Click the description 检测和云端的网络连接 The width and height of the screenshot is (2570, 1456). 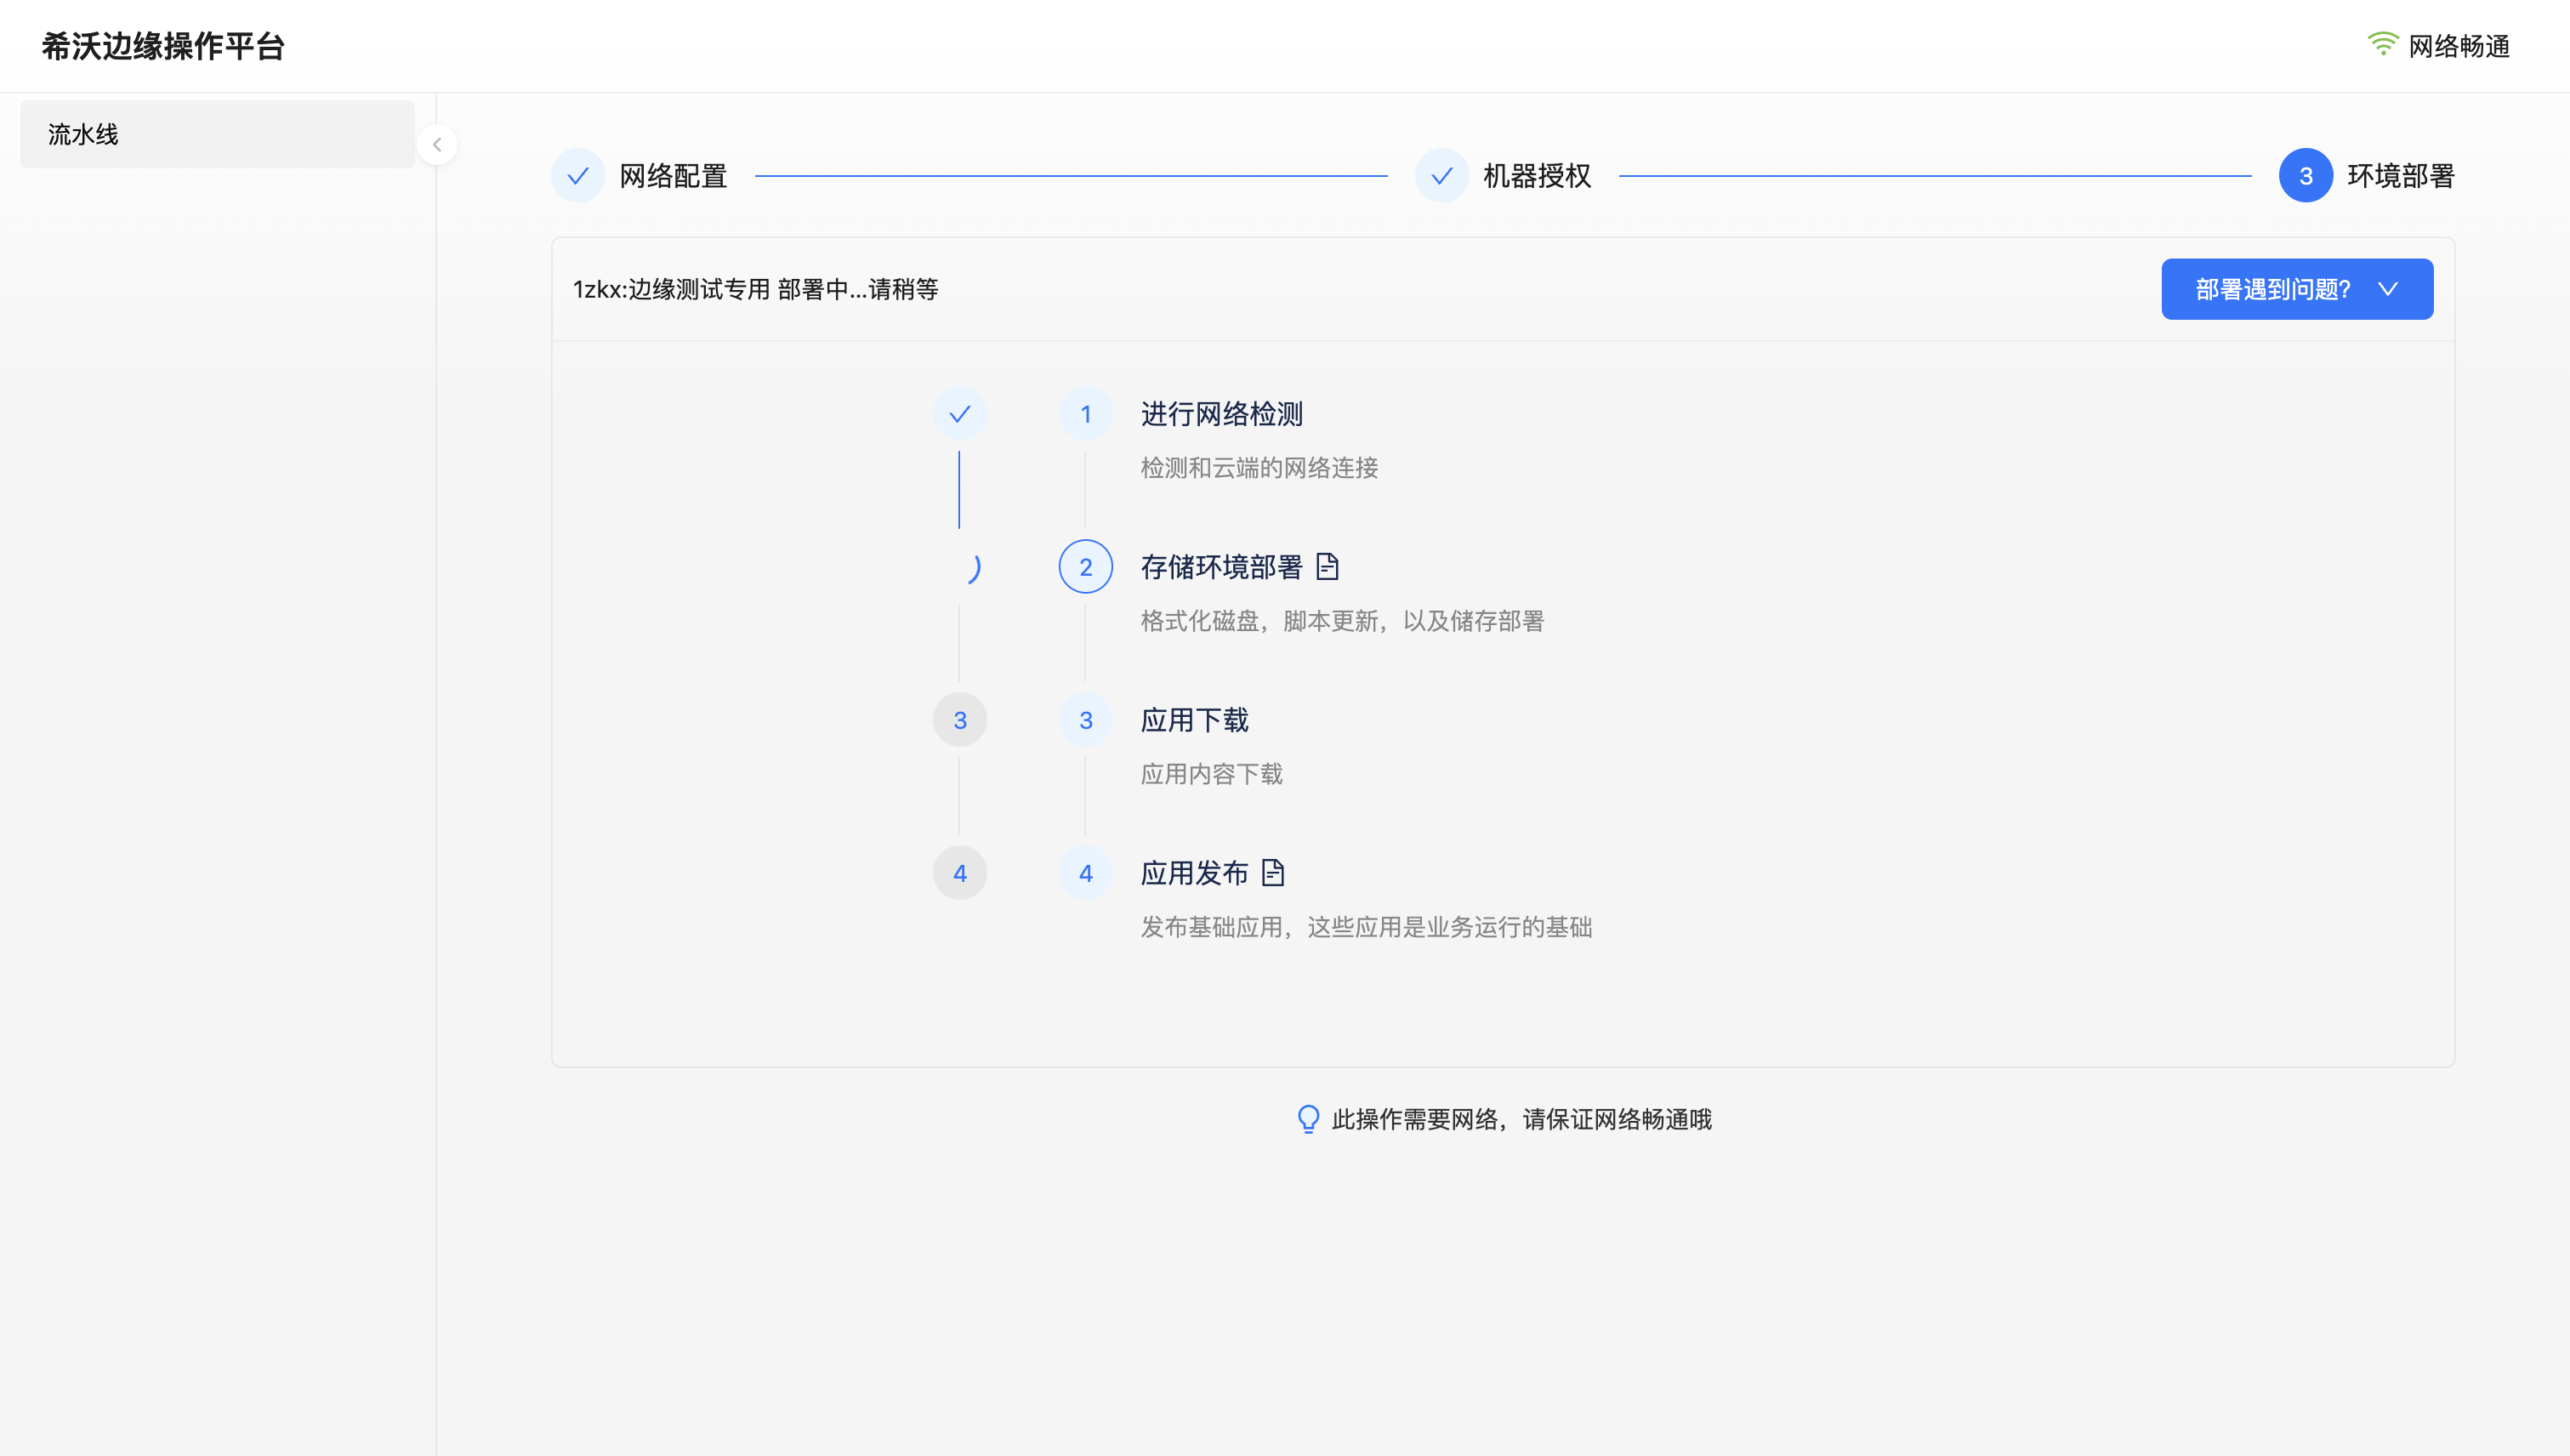pyautogui.click(x=1260, y=468)
